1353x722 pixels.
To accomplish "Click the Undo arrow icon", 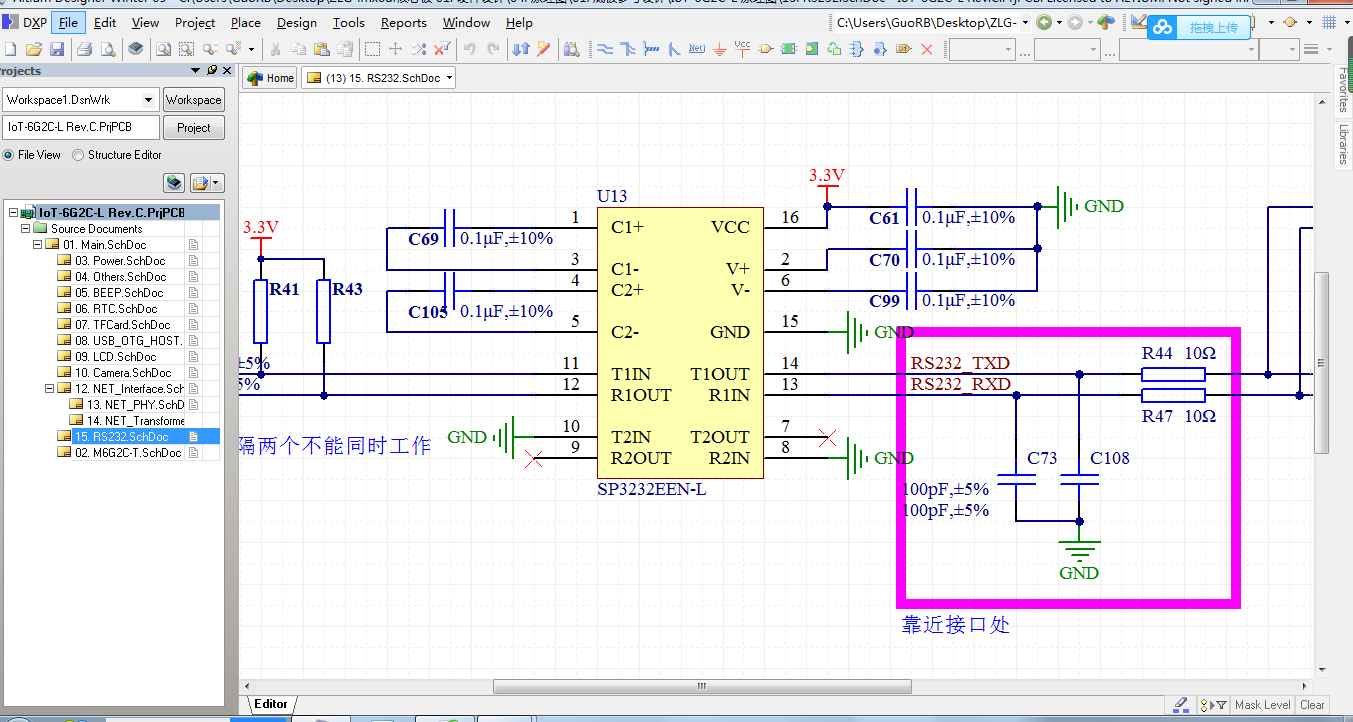I will (470, 49).
